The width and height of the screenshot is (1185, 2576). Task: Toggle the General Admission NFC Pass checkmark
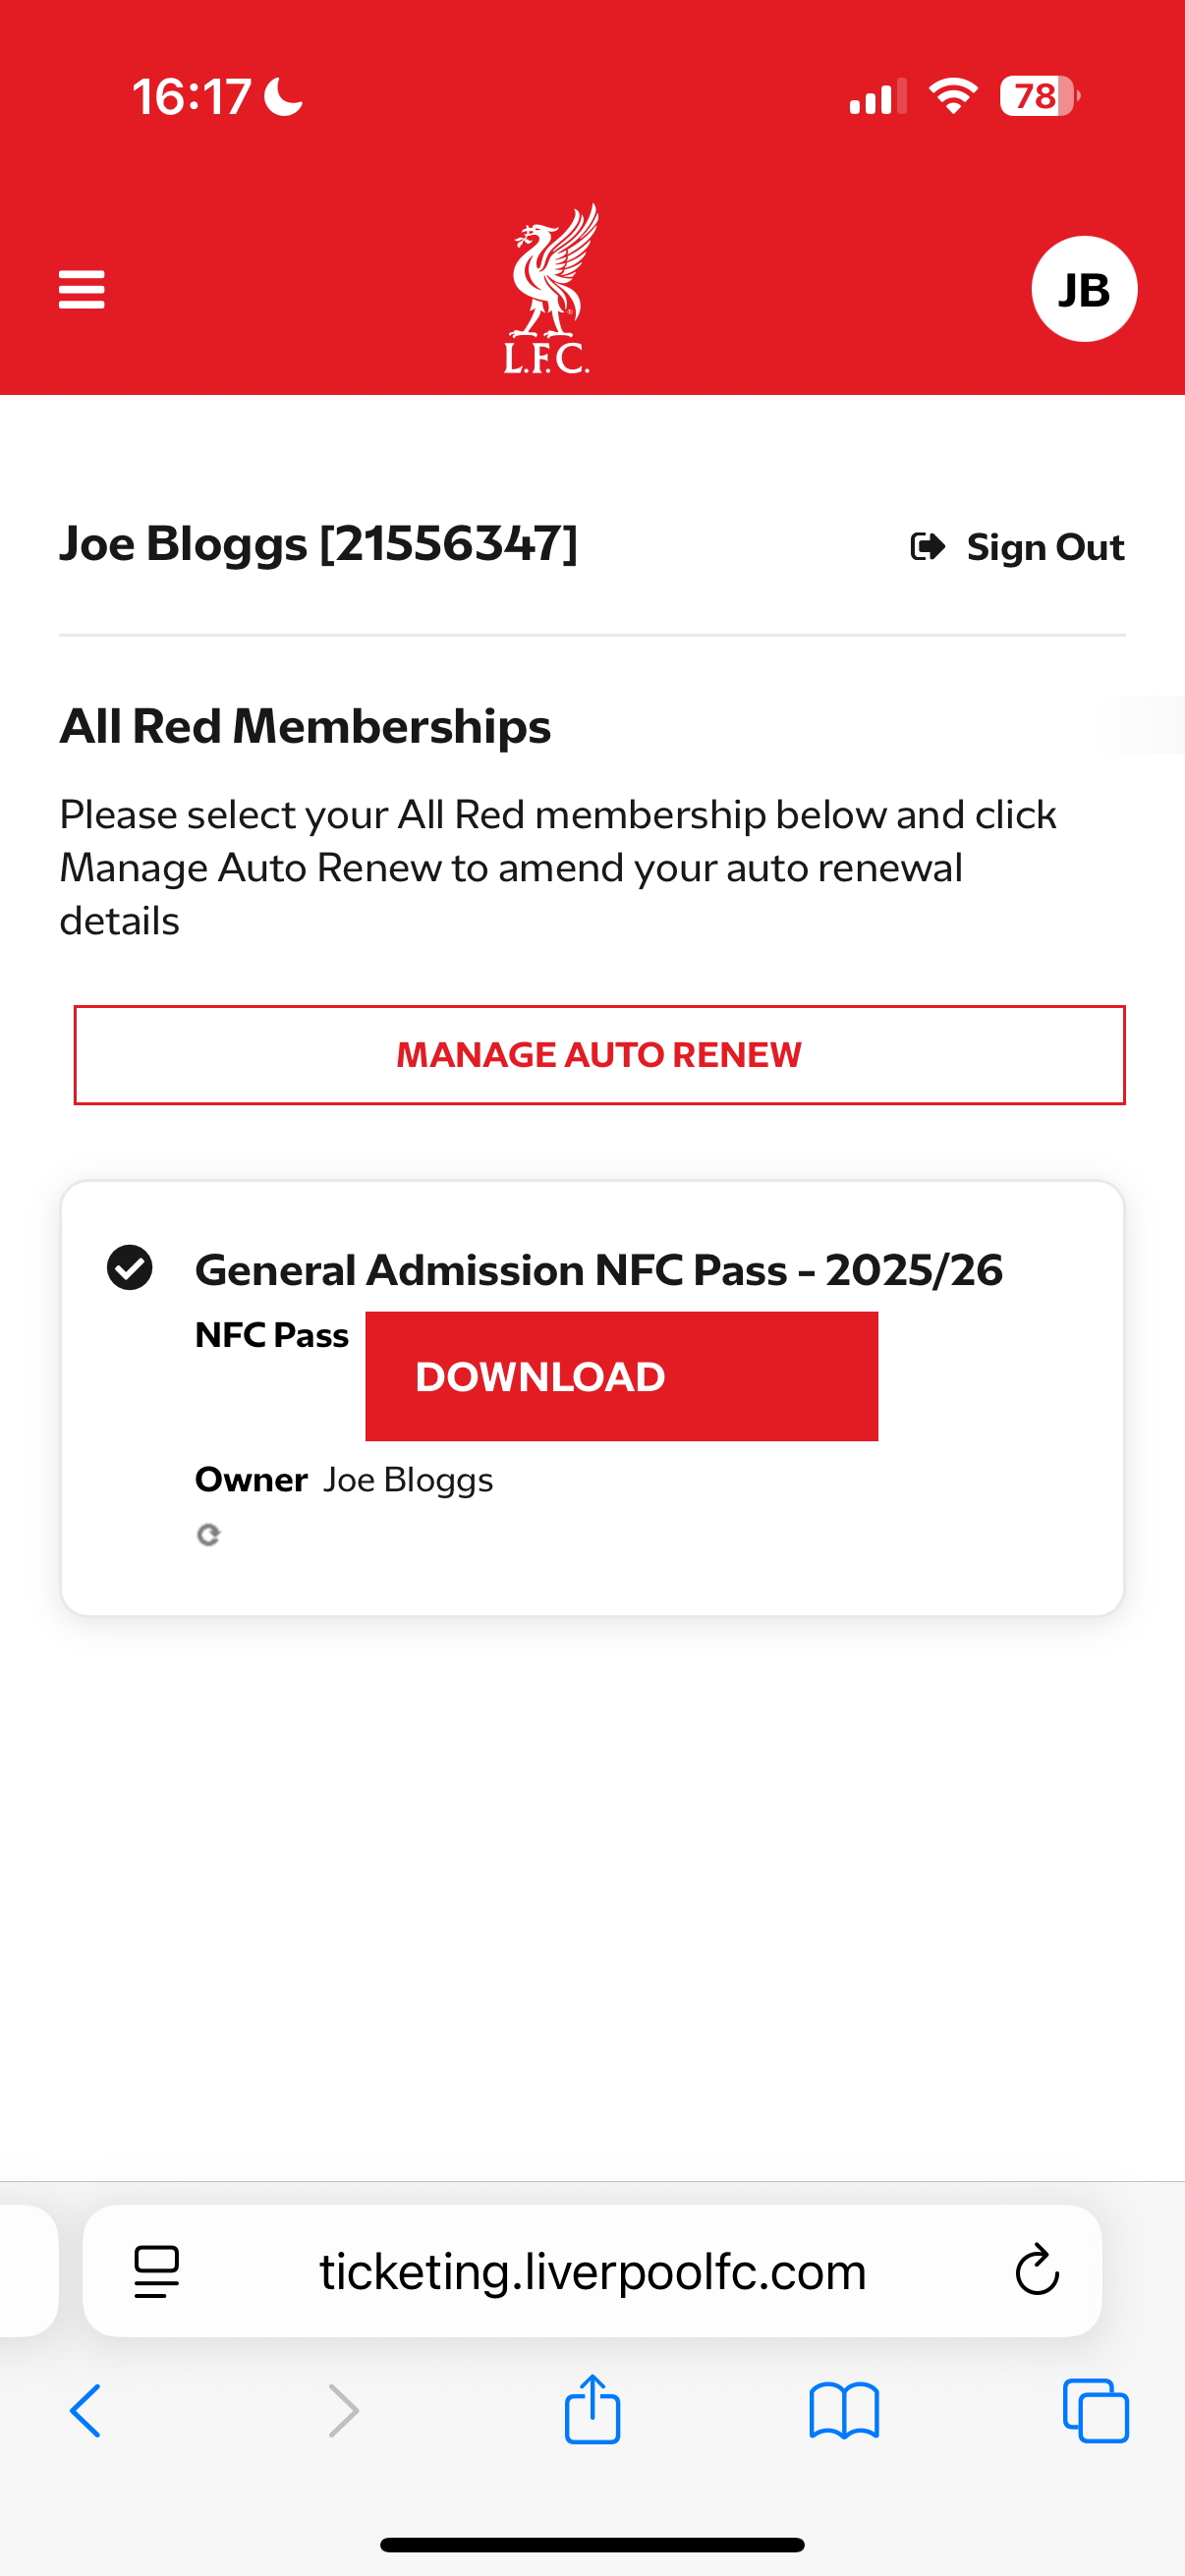pyautogui.click(x=130, y=1268)
